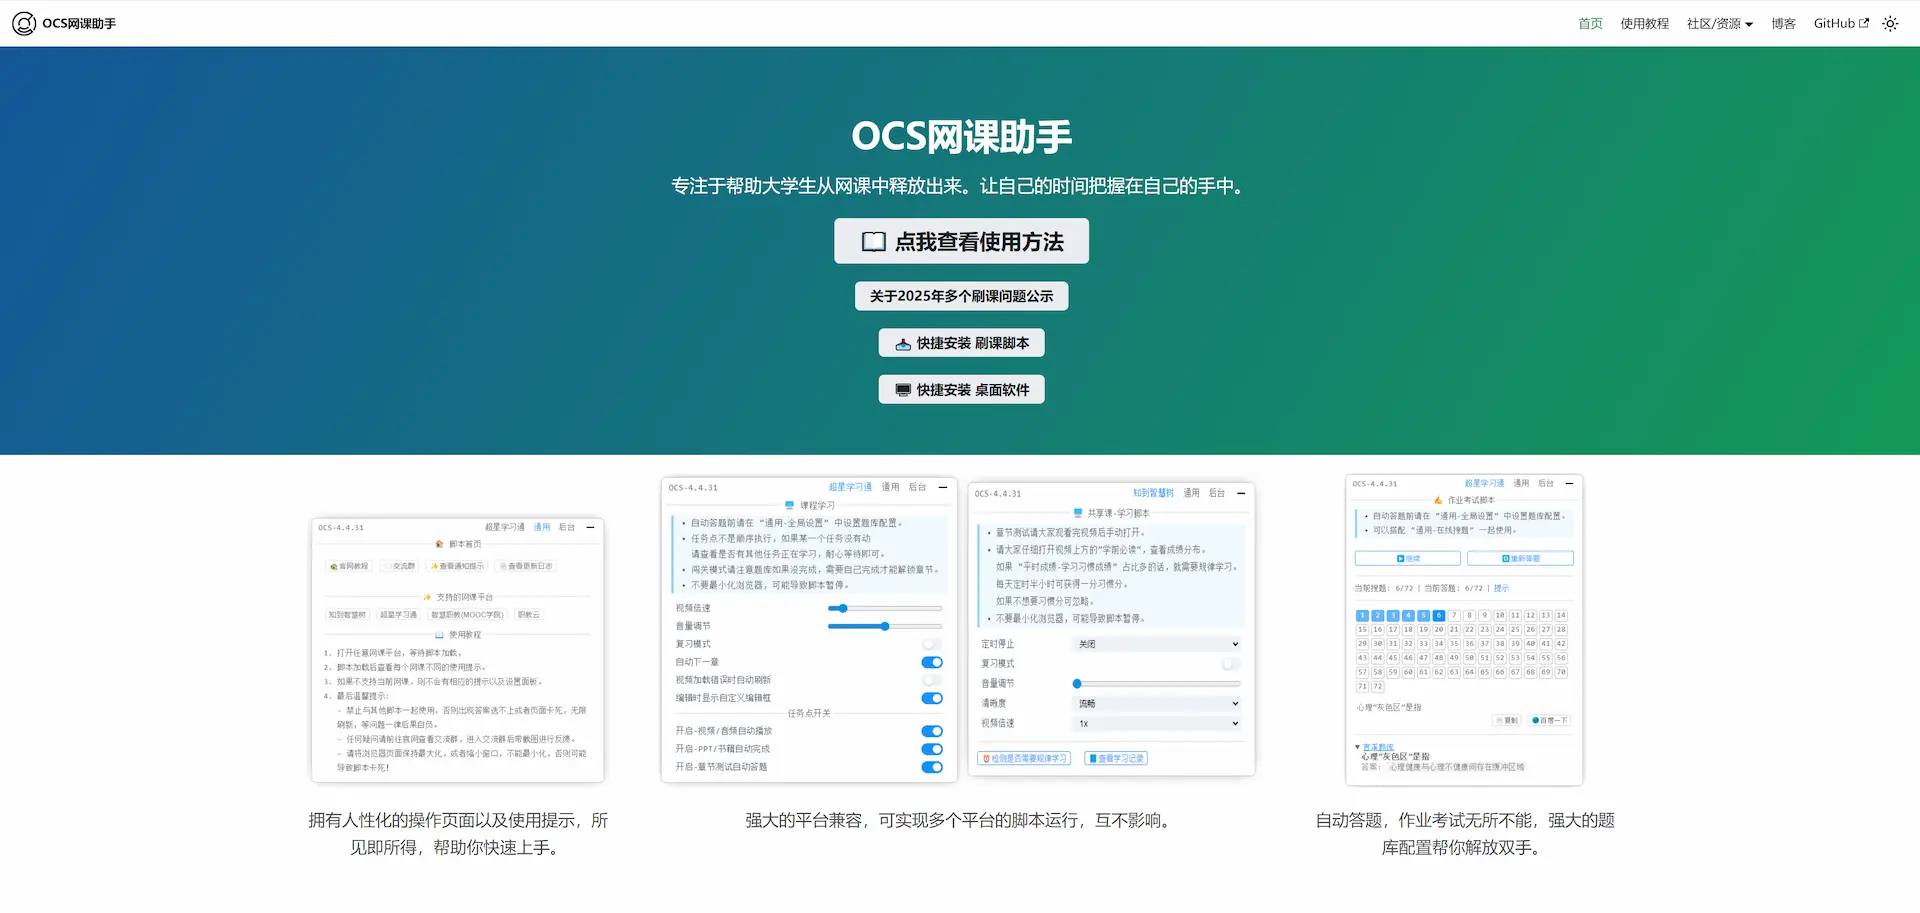The width and height of the screenshot is (1920, 913).
Task: Click the 查看通知提示 button
Action: click(x=456, y=565)
